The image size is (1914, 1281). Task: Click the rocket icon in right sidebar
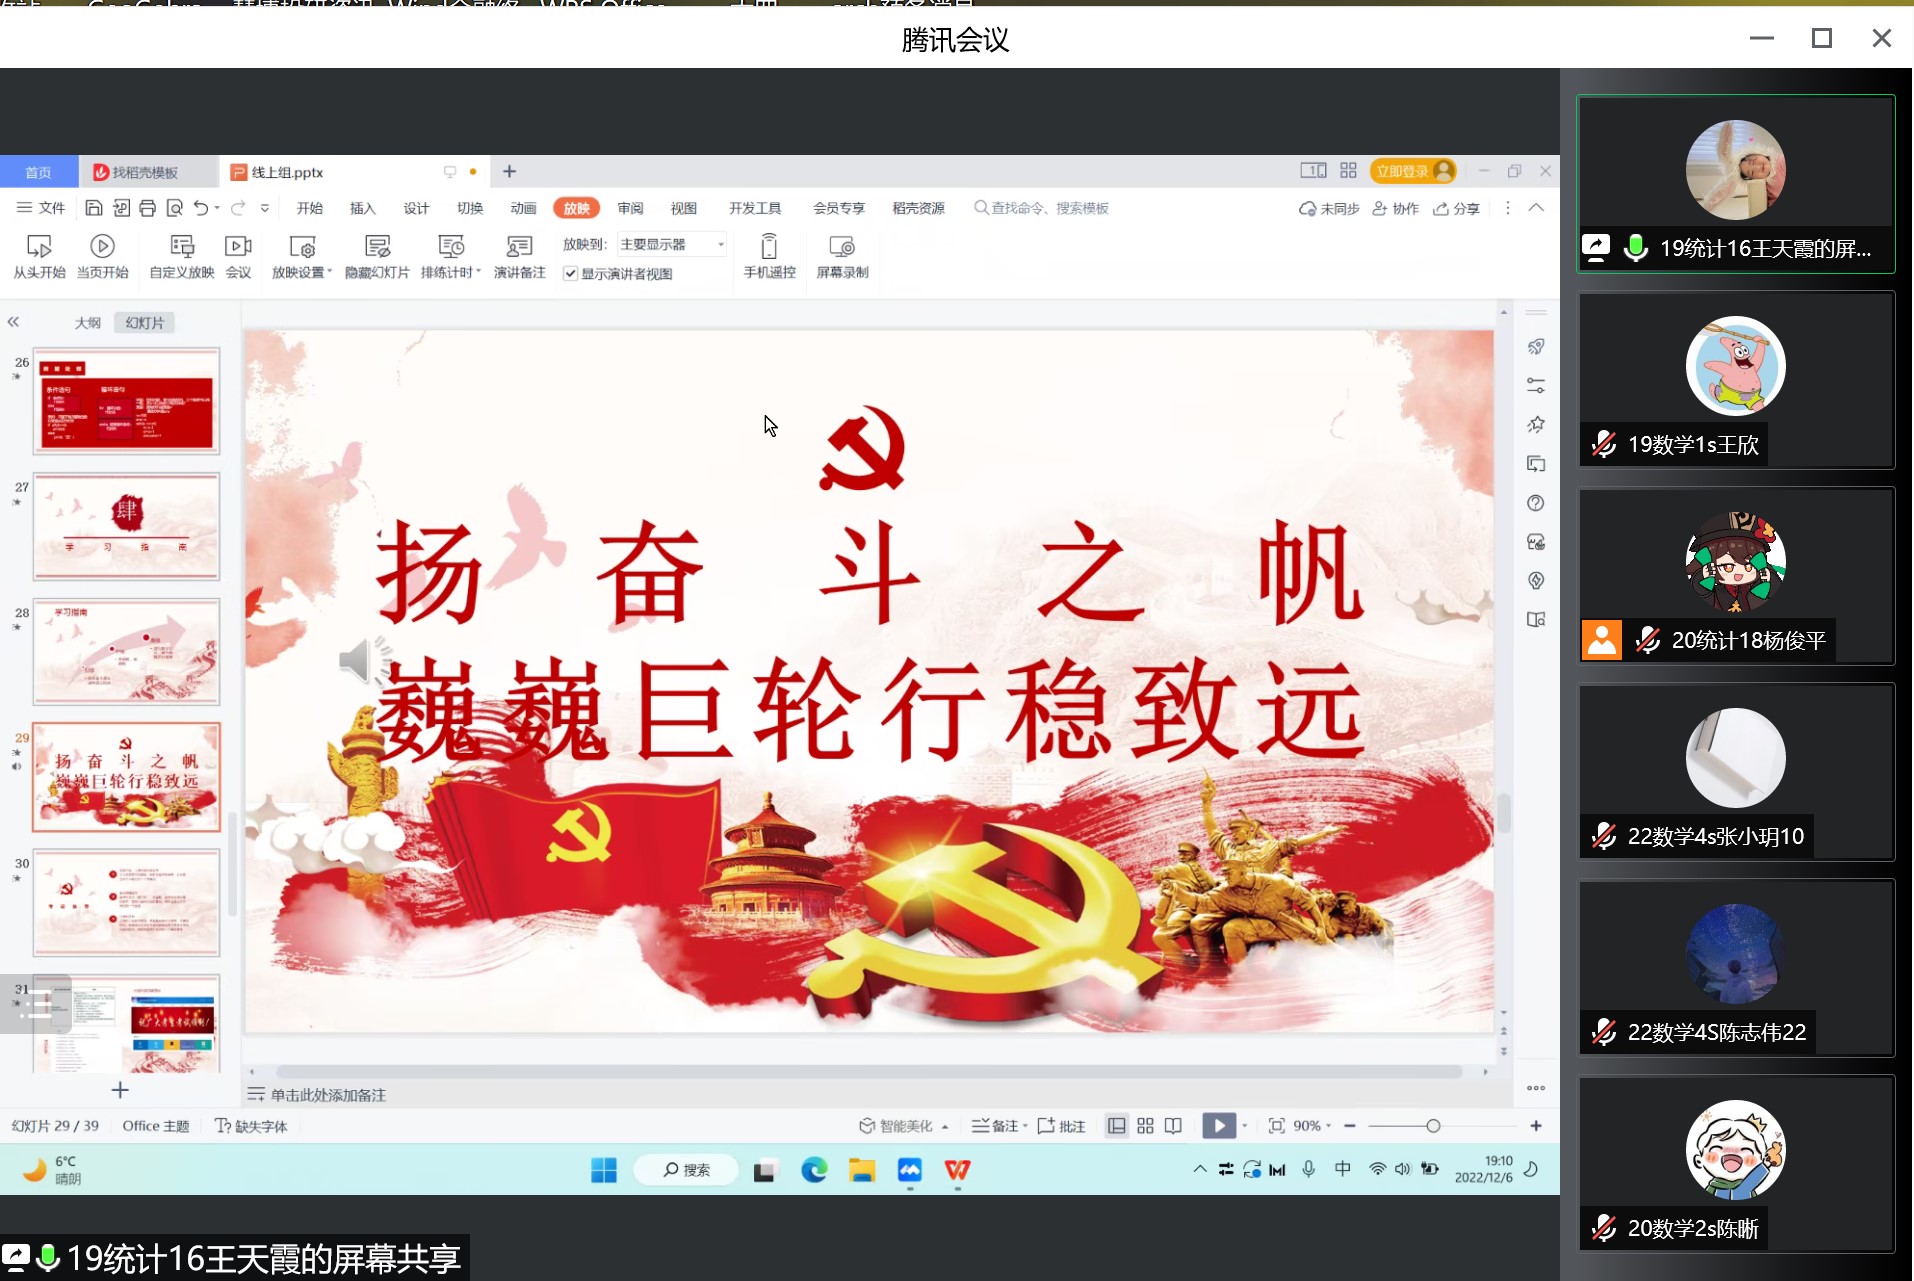tap(1536, 347)
